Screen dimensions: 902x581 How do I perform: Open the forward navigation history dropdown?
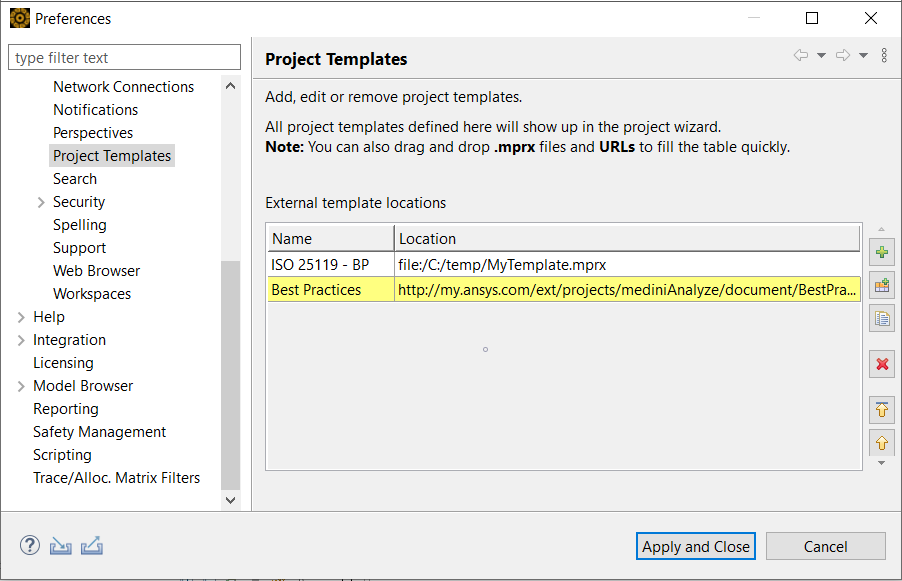click(x=863, y=56)
